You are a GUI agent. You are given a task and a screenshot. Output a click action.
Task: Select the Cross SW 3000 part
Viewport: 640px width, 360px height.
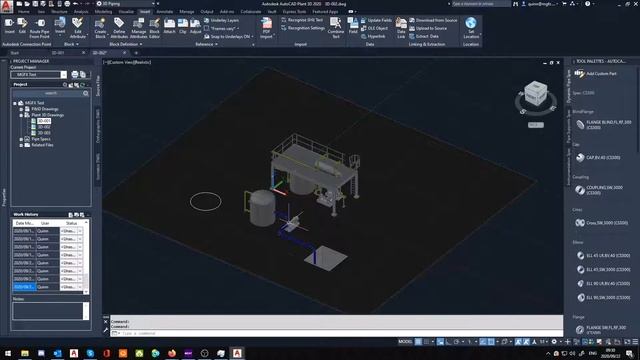(601, 223)
